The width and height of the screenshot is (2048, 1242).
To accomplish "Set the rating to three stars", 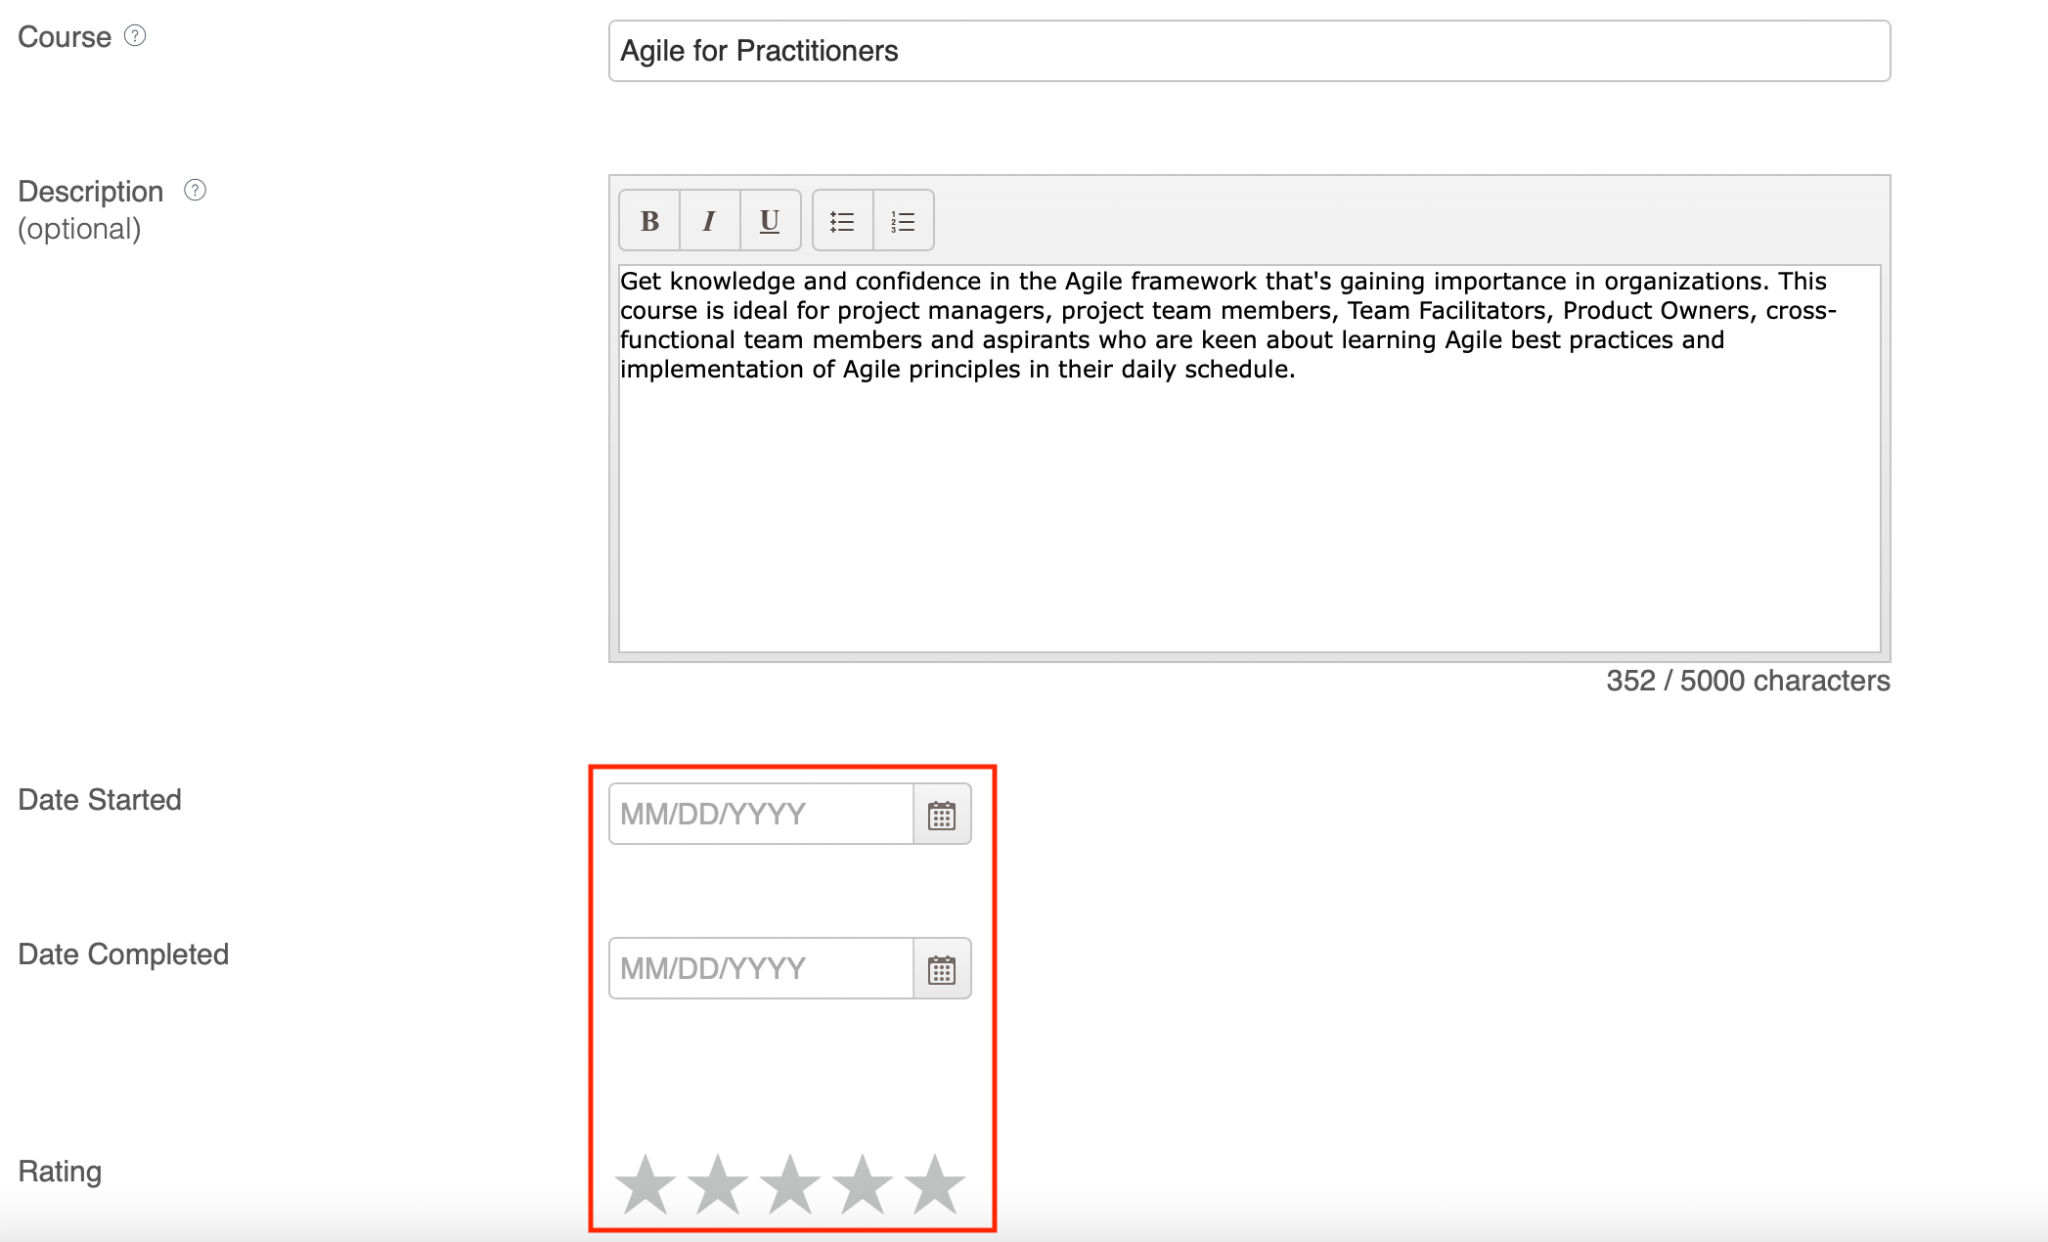I will click(790, 1184).
